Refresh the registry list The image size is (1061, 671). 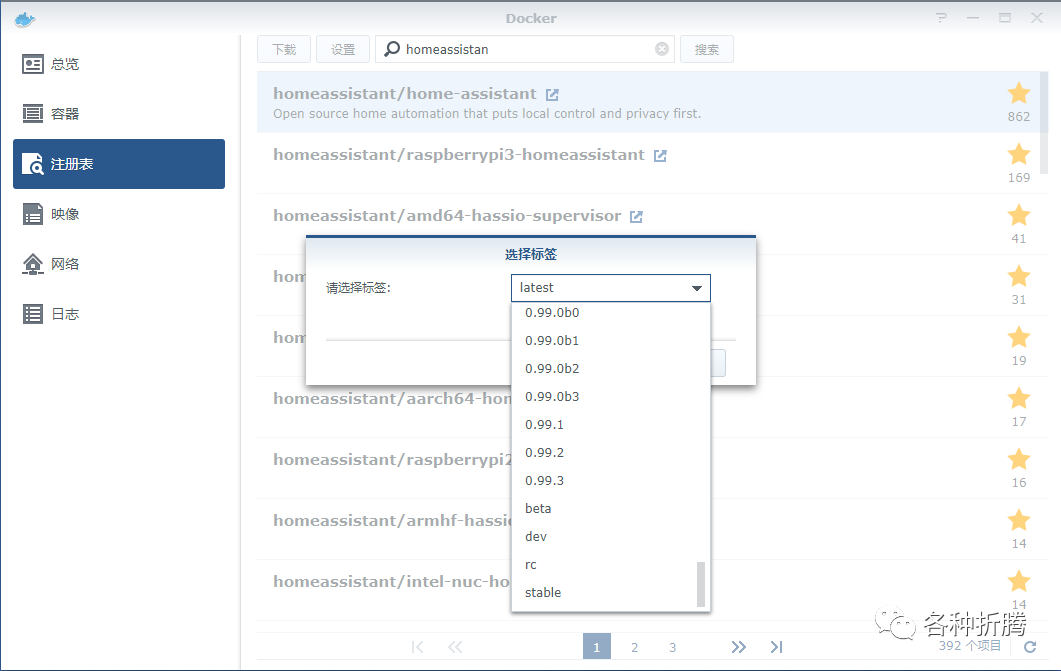[1030, 647]
